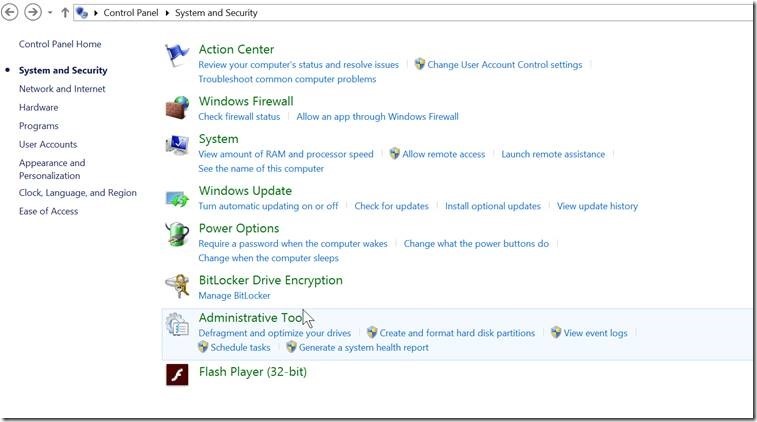Open Hardware category in sidebar
Screen dimensions: 757x422
[39, 107]
